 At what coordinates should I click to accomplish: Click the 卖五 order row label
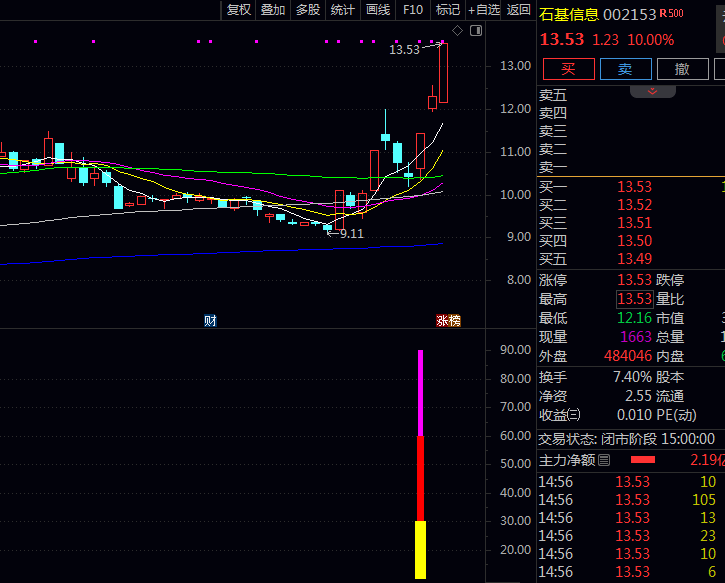tap(553, 95)
